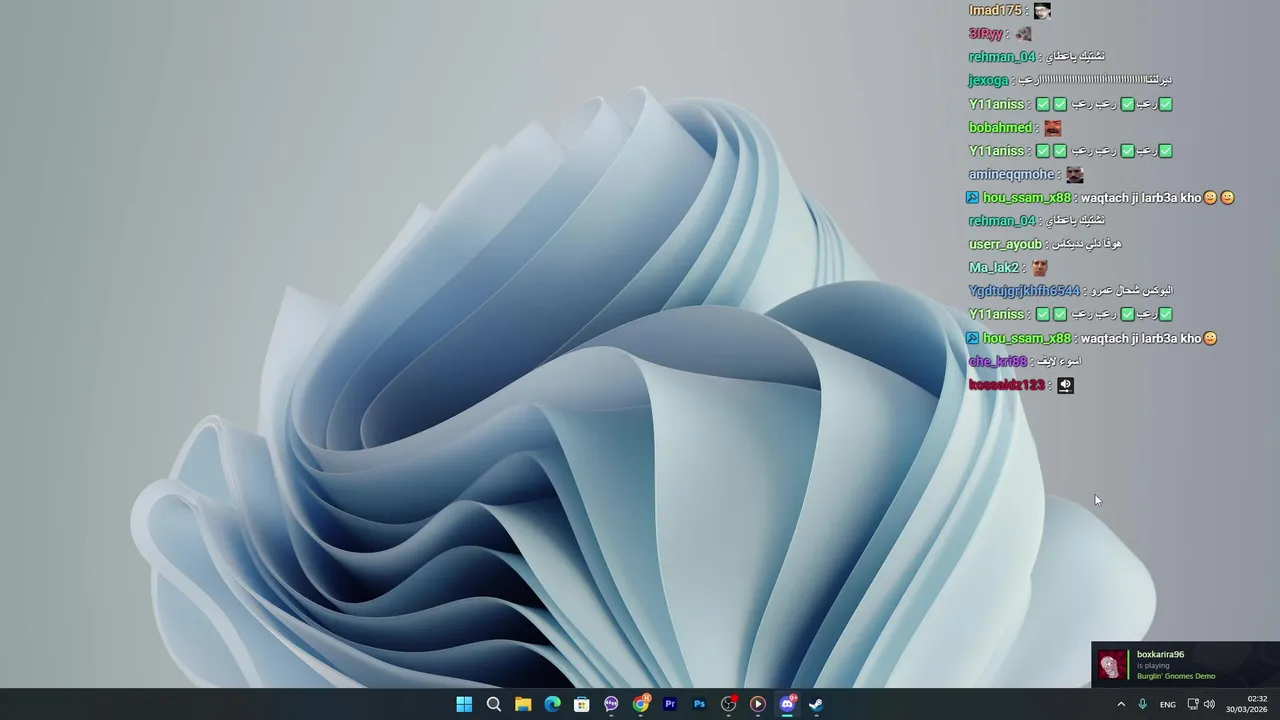This screenshot has height=720, width=1280.
Task: Open File Explorer from taskbar
Action: coord(523,704)
